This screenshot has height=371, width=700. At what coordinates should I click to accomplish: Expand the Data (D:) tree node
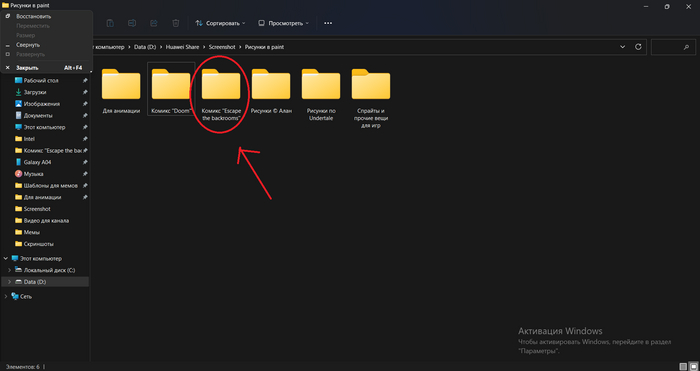pyautogui.click(x=10, y=282)
